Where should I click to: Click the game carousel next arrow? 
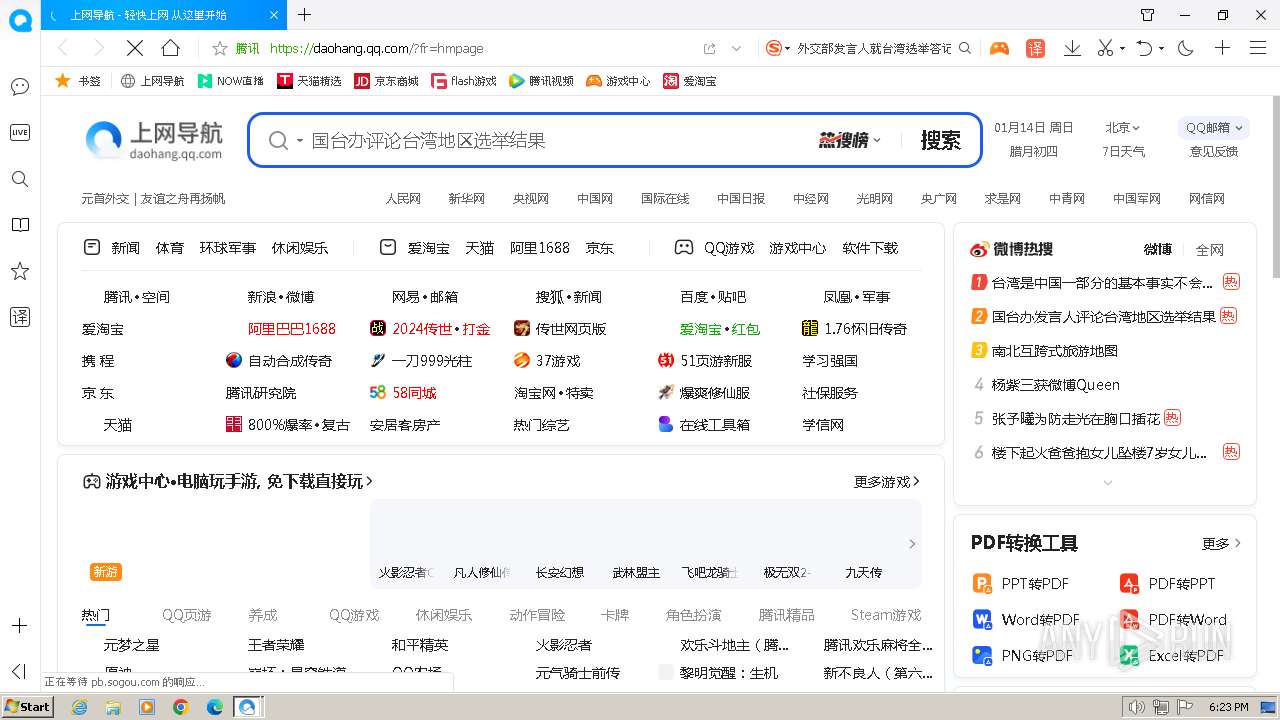[912, 544]
